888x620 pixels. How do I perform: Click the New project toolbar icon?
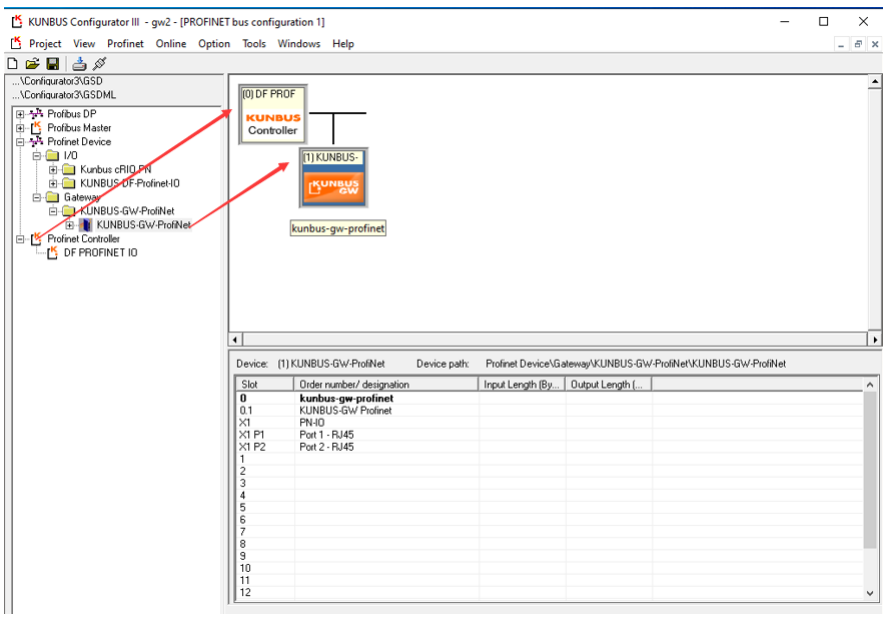[12, 64]
